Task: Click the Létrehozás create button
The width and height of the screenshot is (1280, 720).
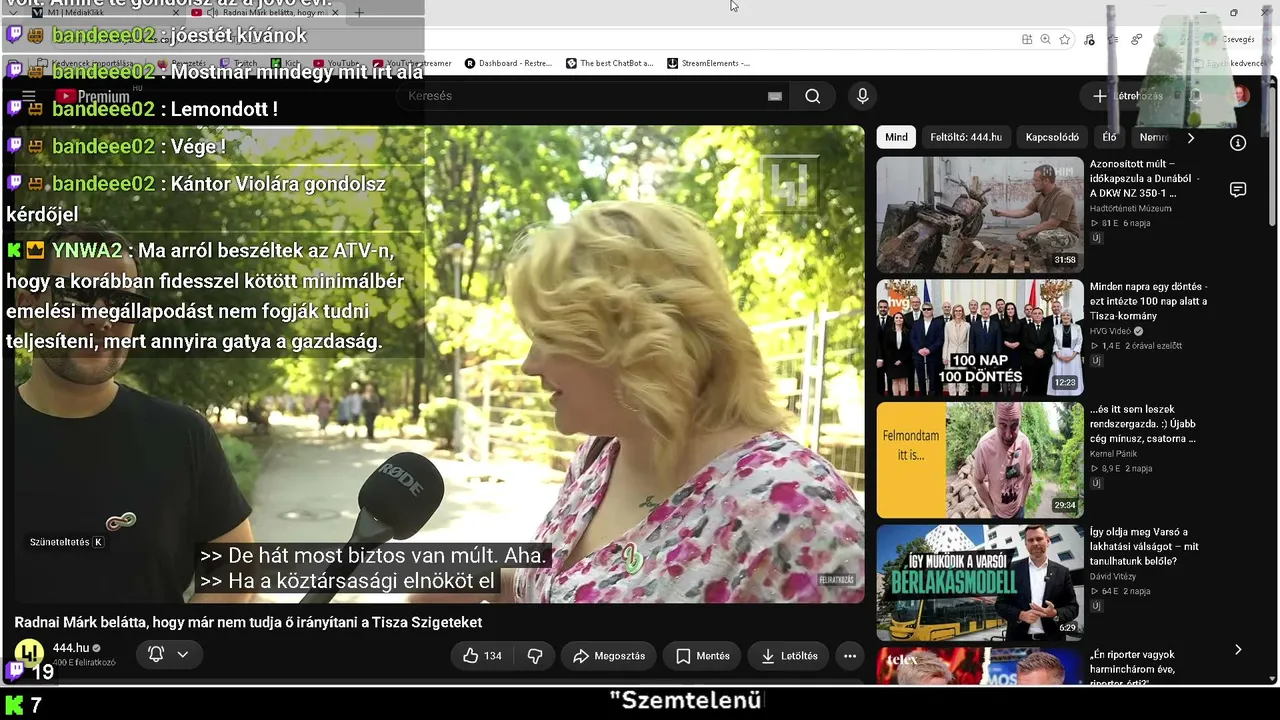Action: [x=1129, y=96]
